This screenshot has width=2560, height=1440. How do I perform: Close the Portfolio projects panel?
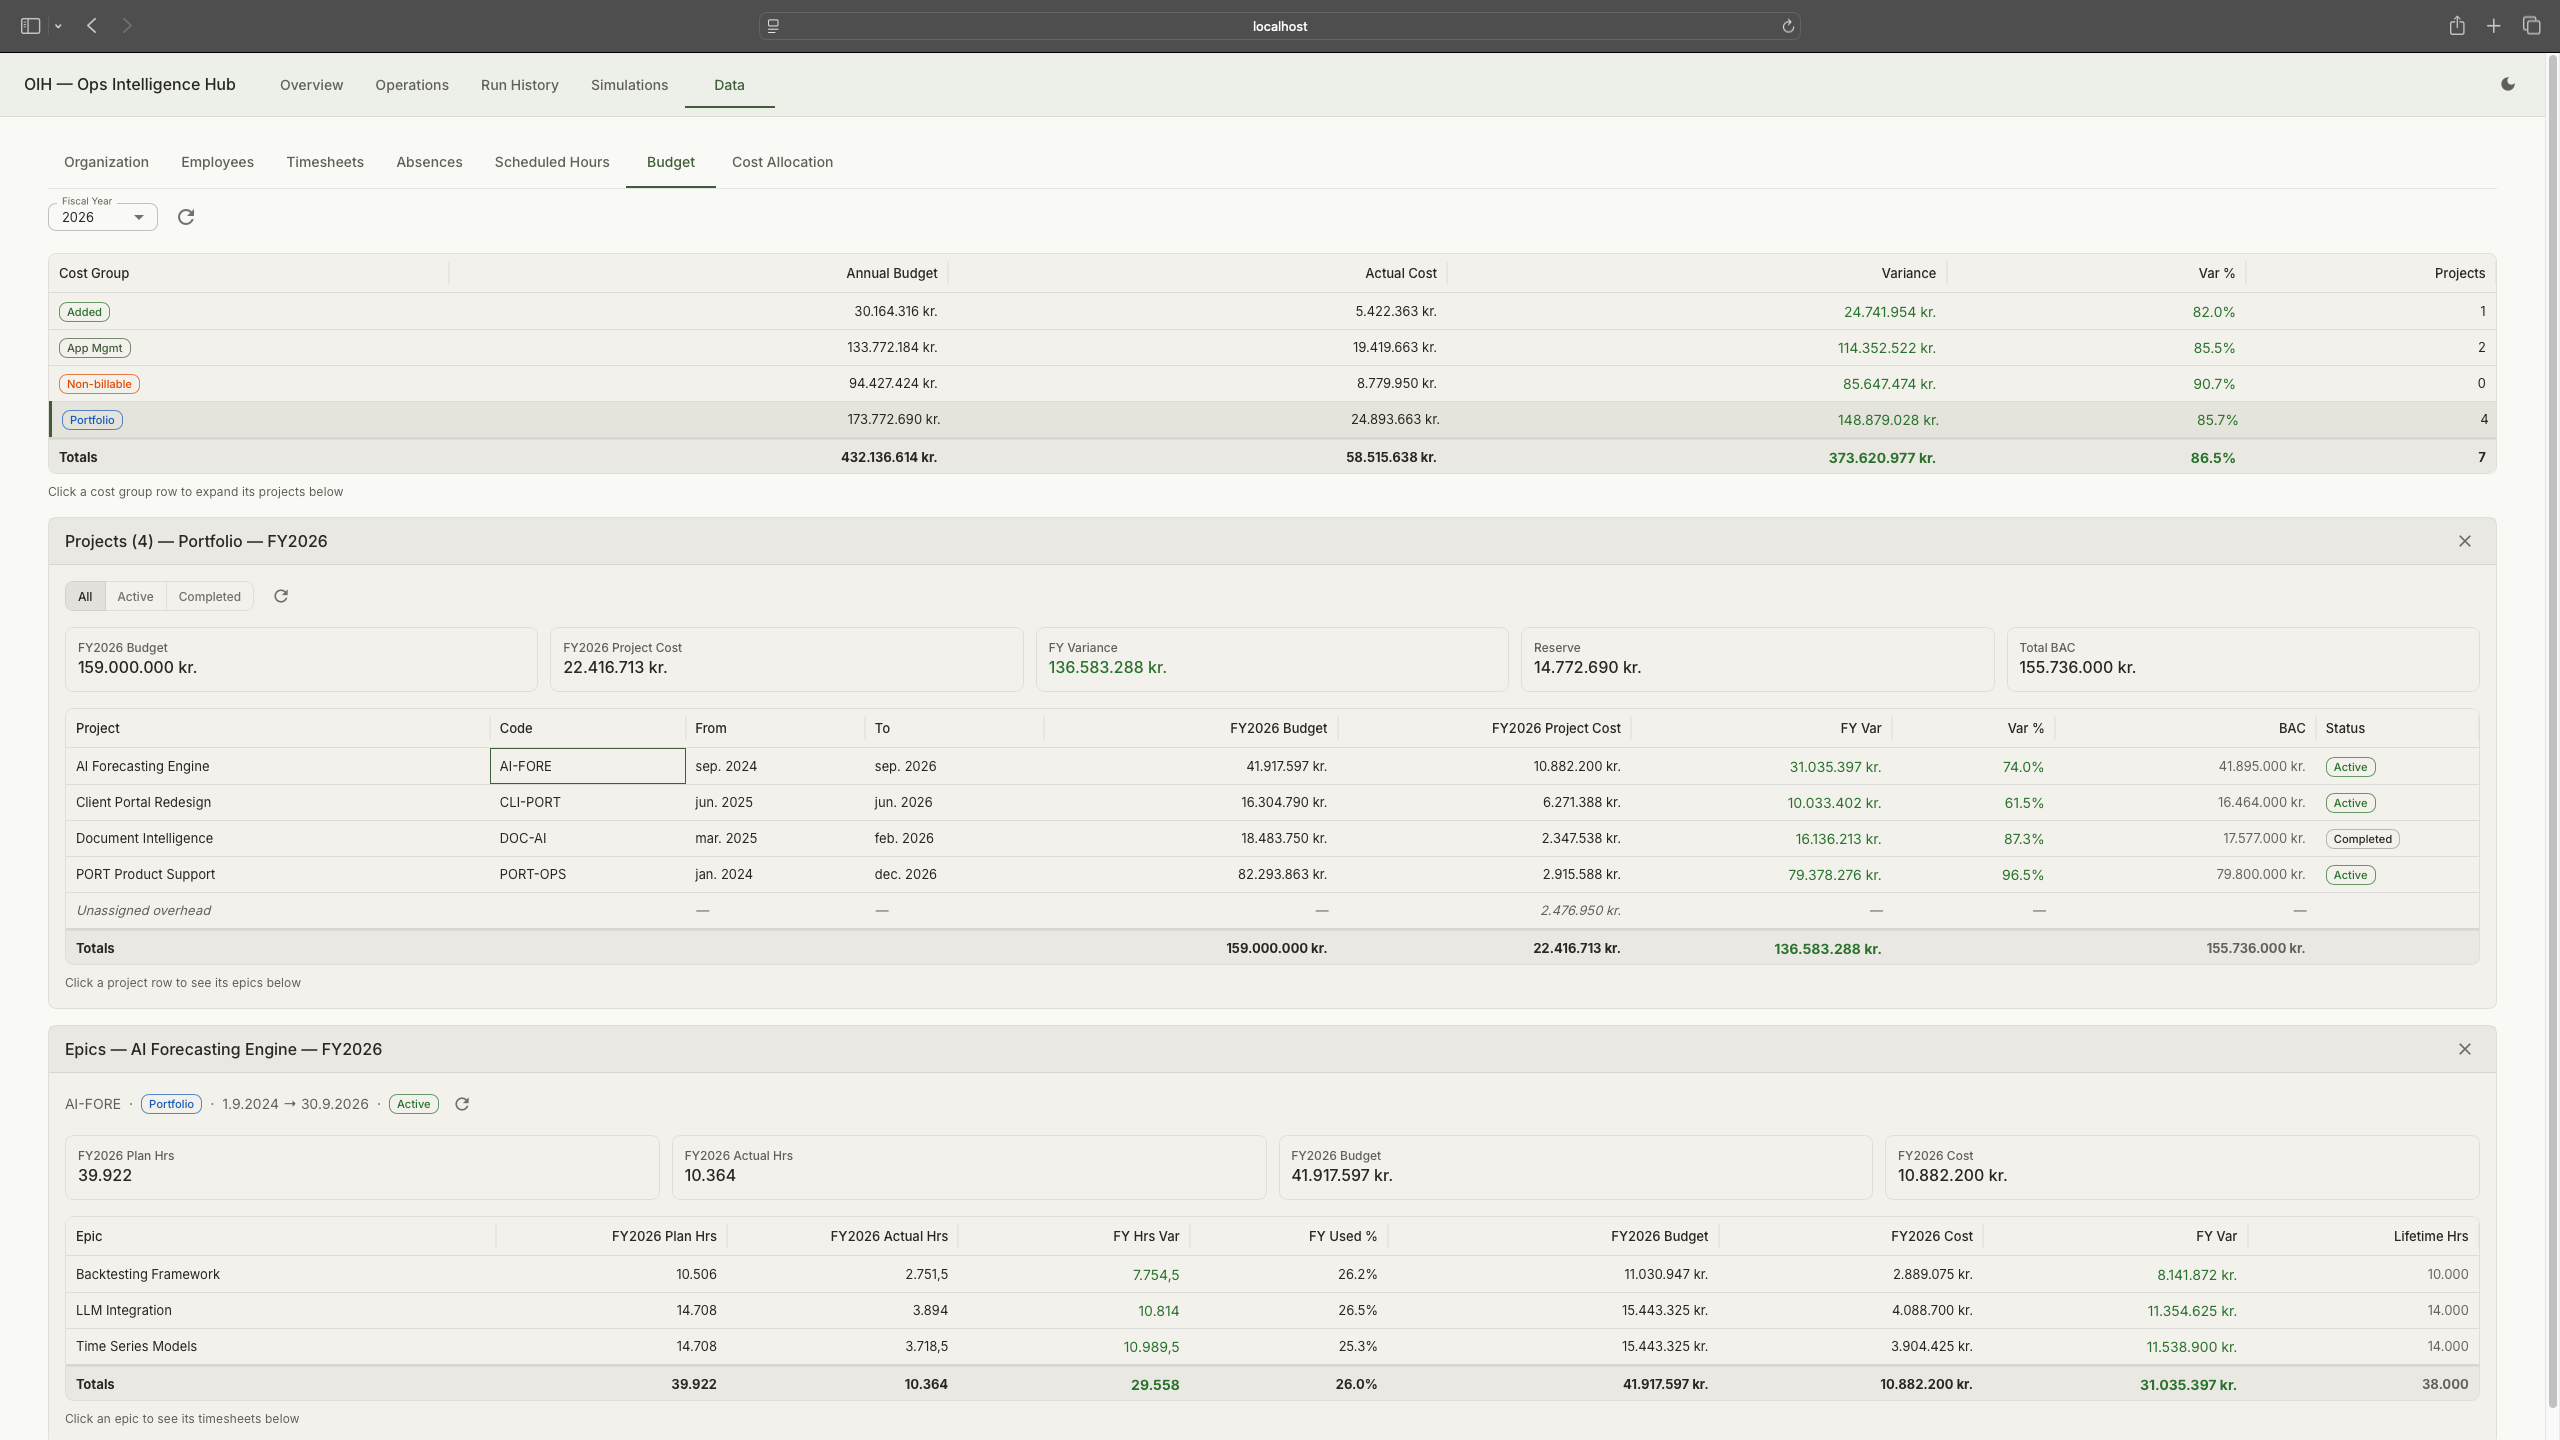[2464, 541]
